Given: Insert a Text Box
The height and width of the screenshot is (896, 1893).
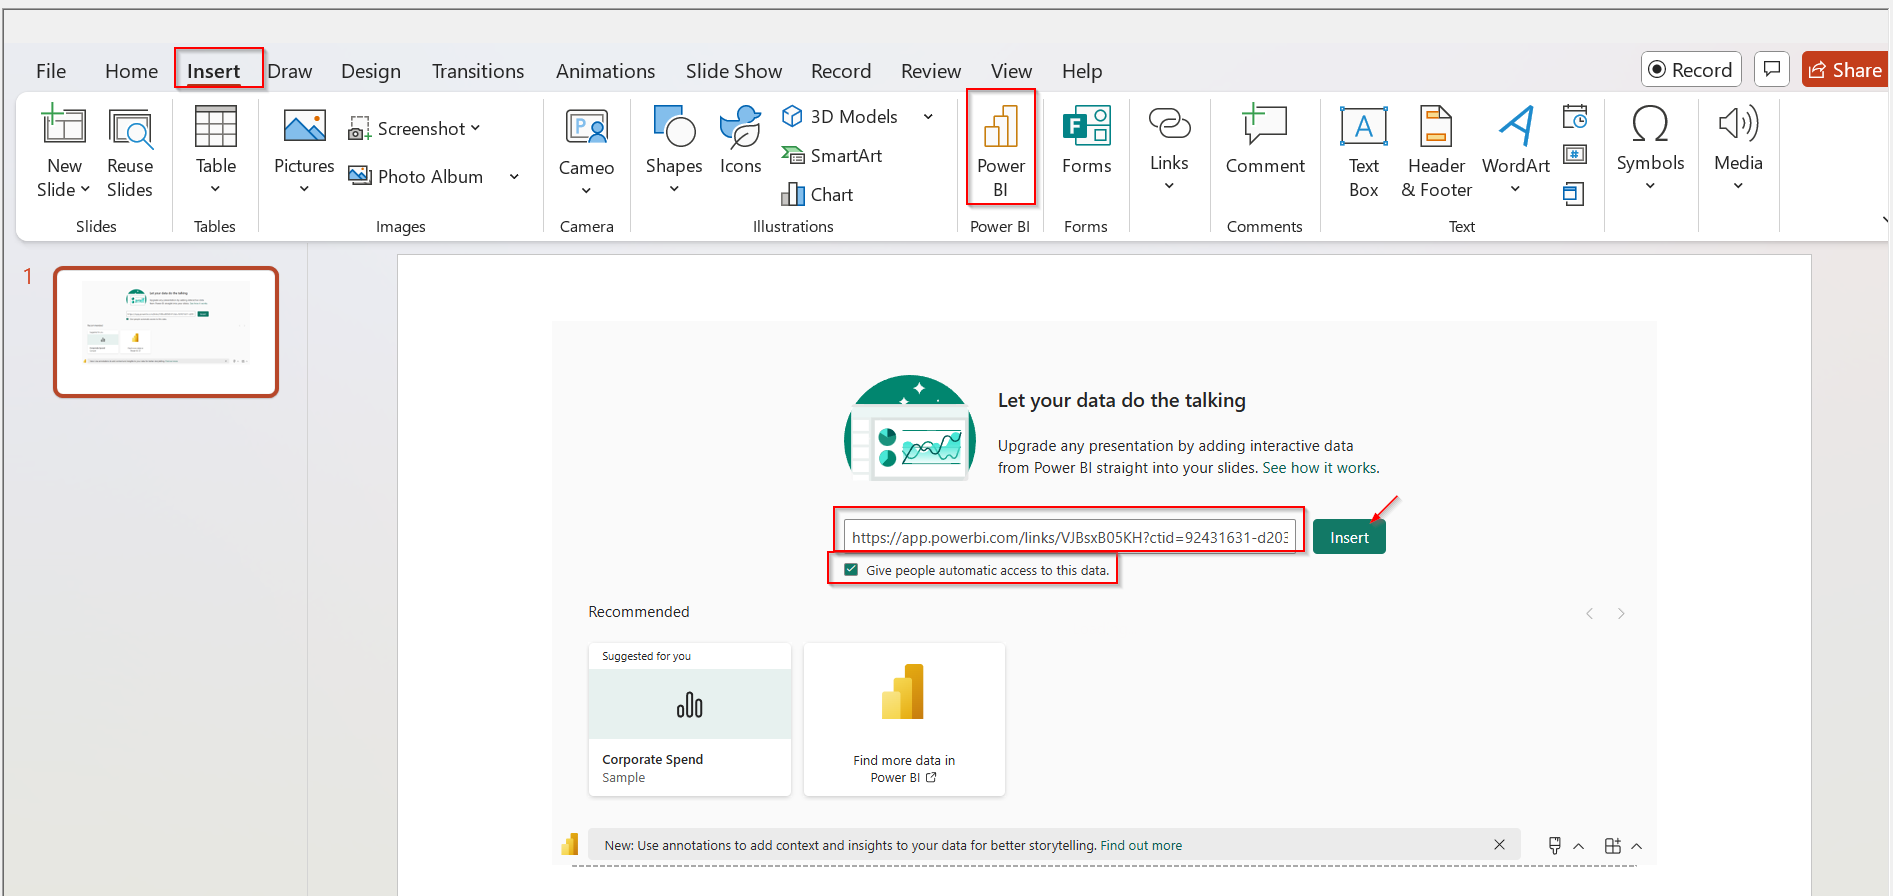Looking at the screenshot, I should 1363,152.
